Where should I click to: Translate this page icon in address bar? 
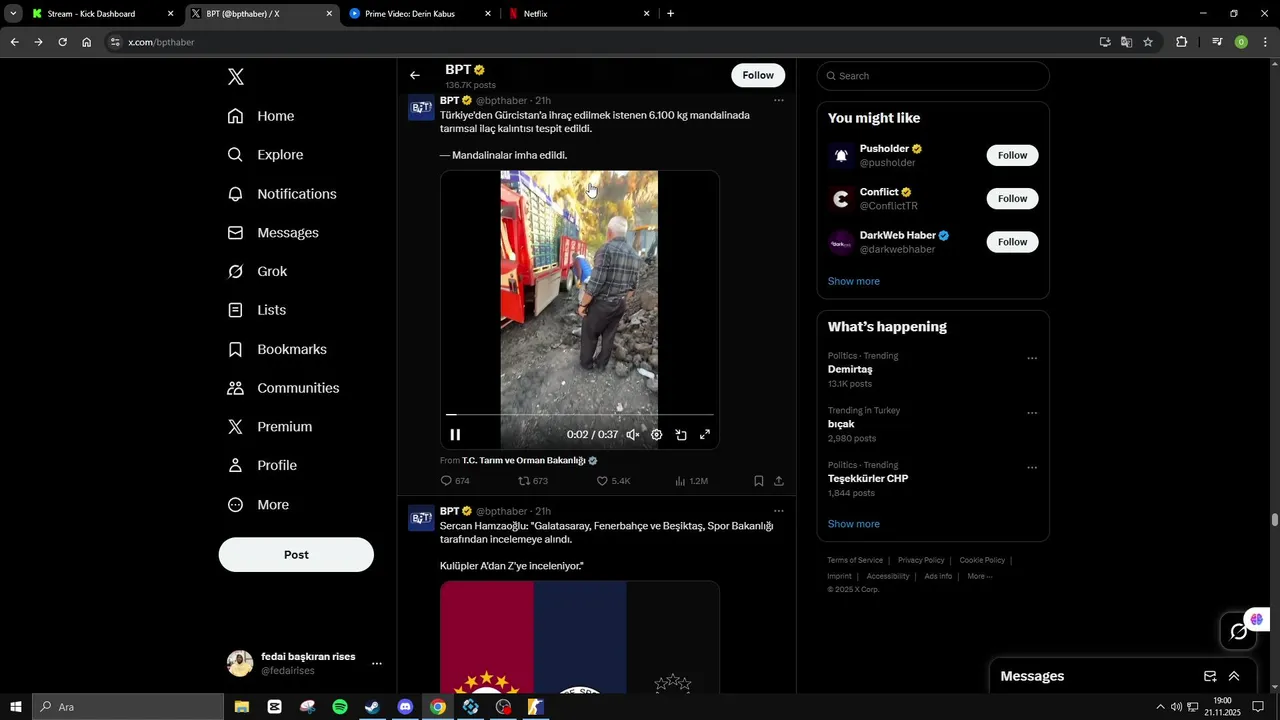pos(1126,42)
